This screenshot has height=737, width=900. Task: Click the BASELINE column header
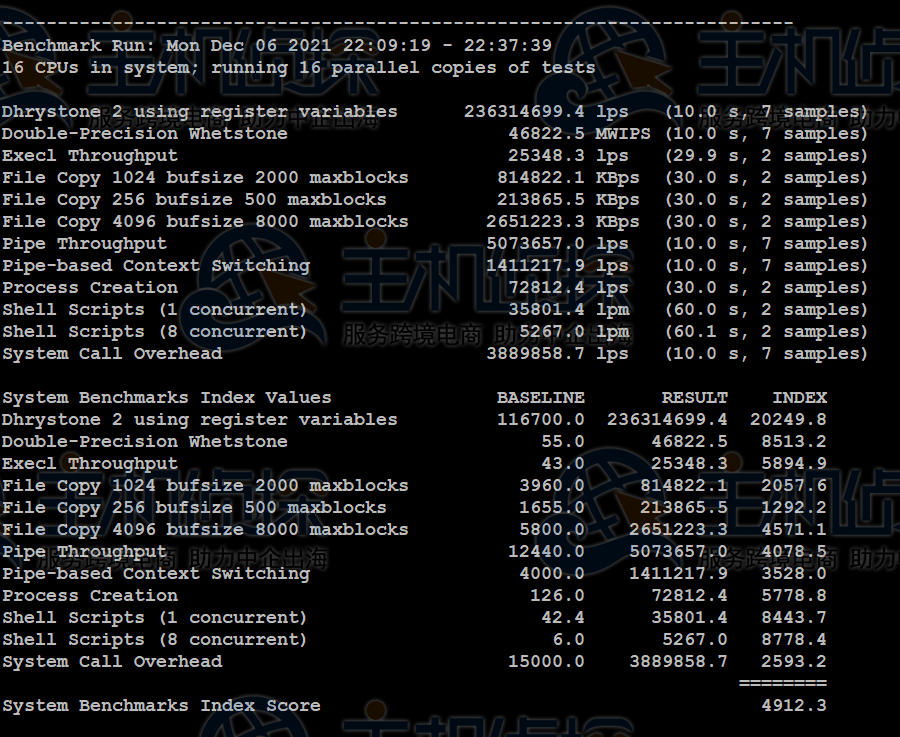[x=541, y=398]
